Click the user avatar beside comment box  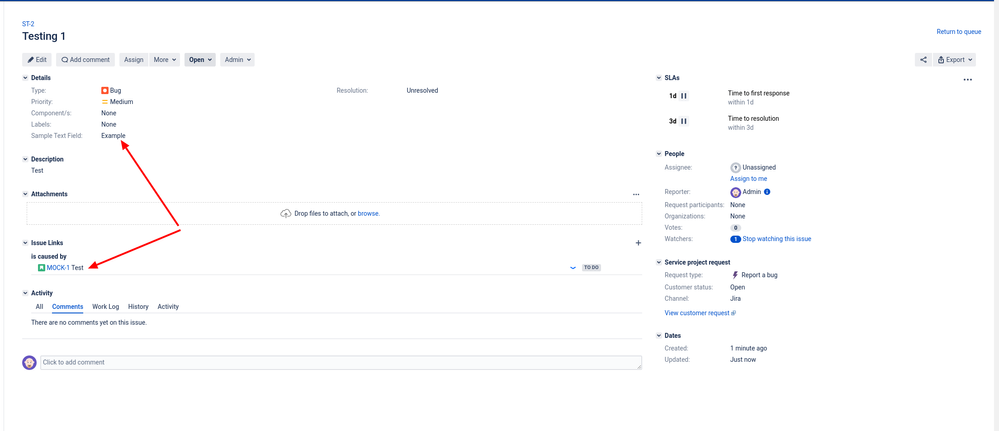coord(29,363)
